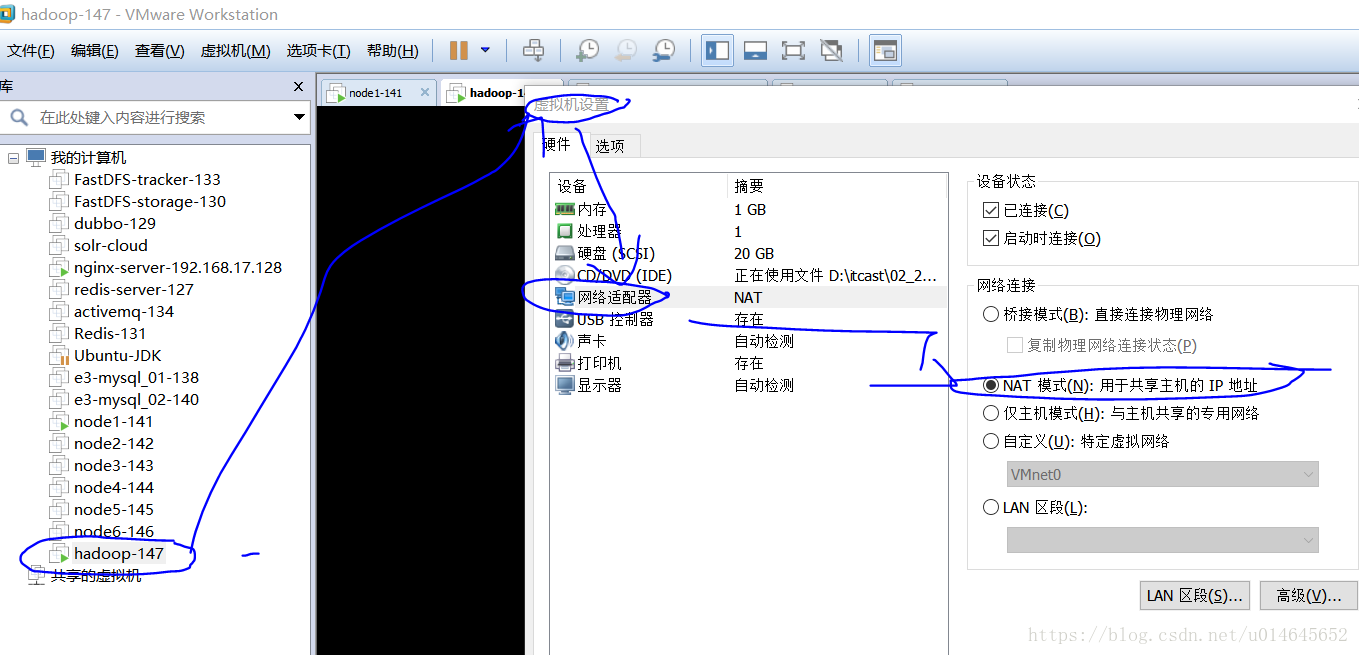The image size is (1359, 655).
Task: Open the 文件(F) menu
Action: (30, 51)
